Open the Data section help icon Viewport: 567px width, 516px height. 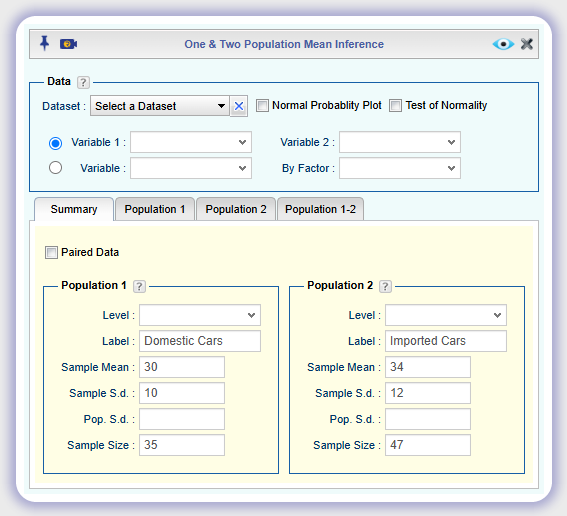83,82
